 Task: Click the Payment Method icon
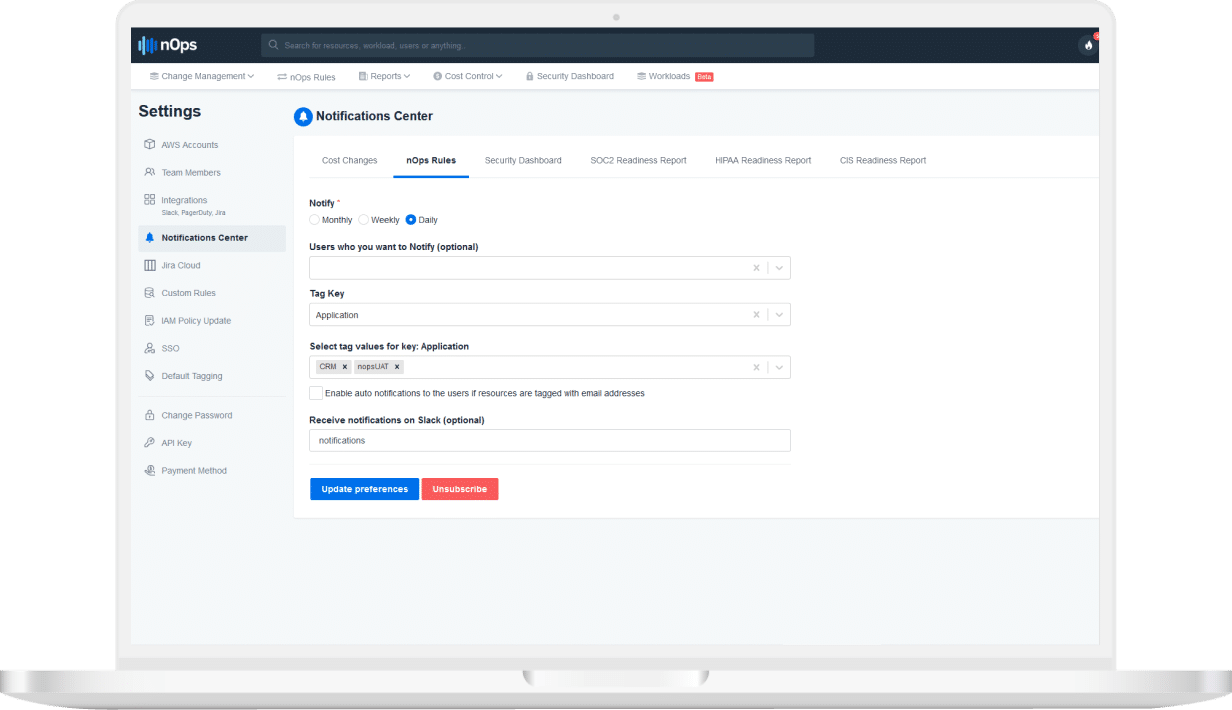pos(149,470)
